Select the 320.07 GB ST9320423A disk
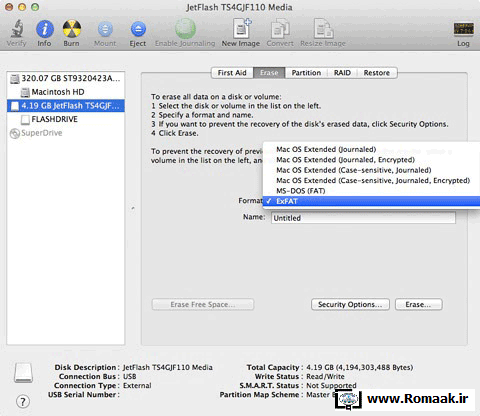Screen dimensions: 480x416 66,78
